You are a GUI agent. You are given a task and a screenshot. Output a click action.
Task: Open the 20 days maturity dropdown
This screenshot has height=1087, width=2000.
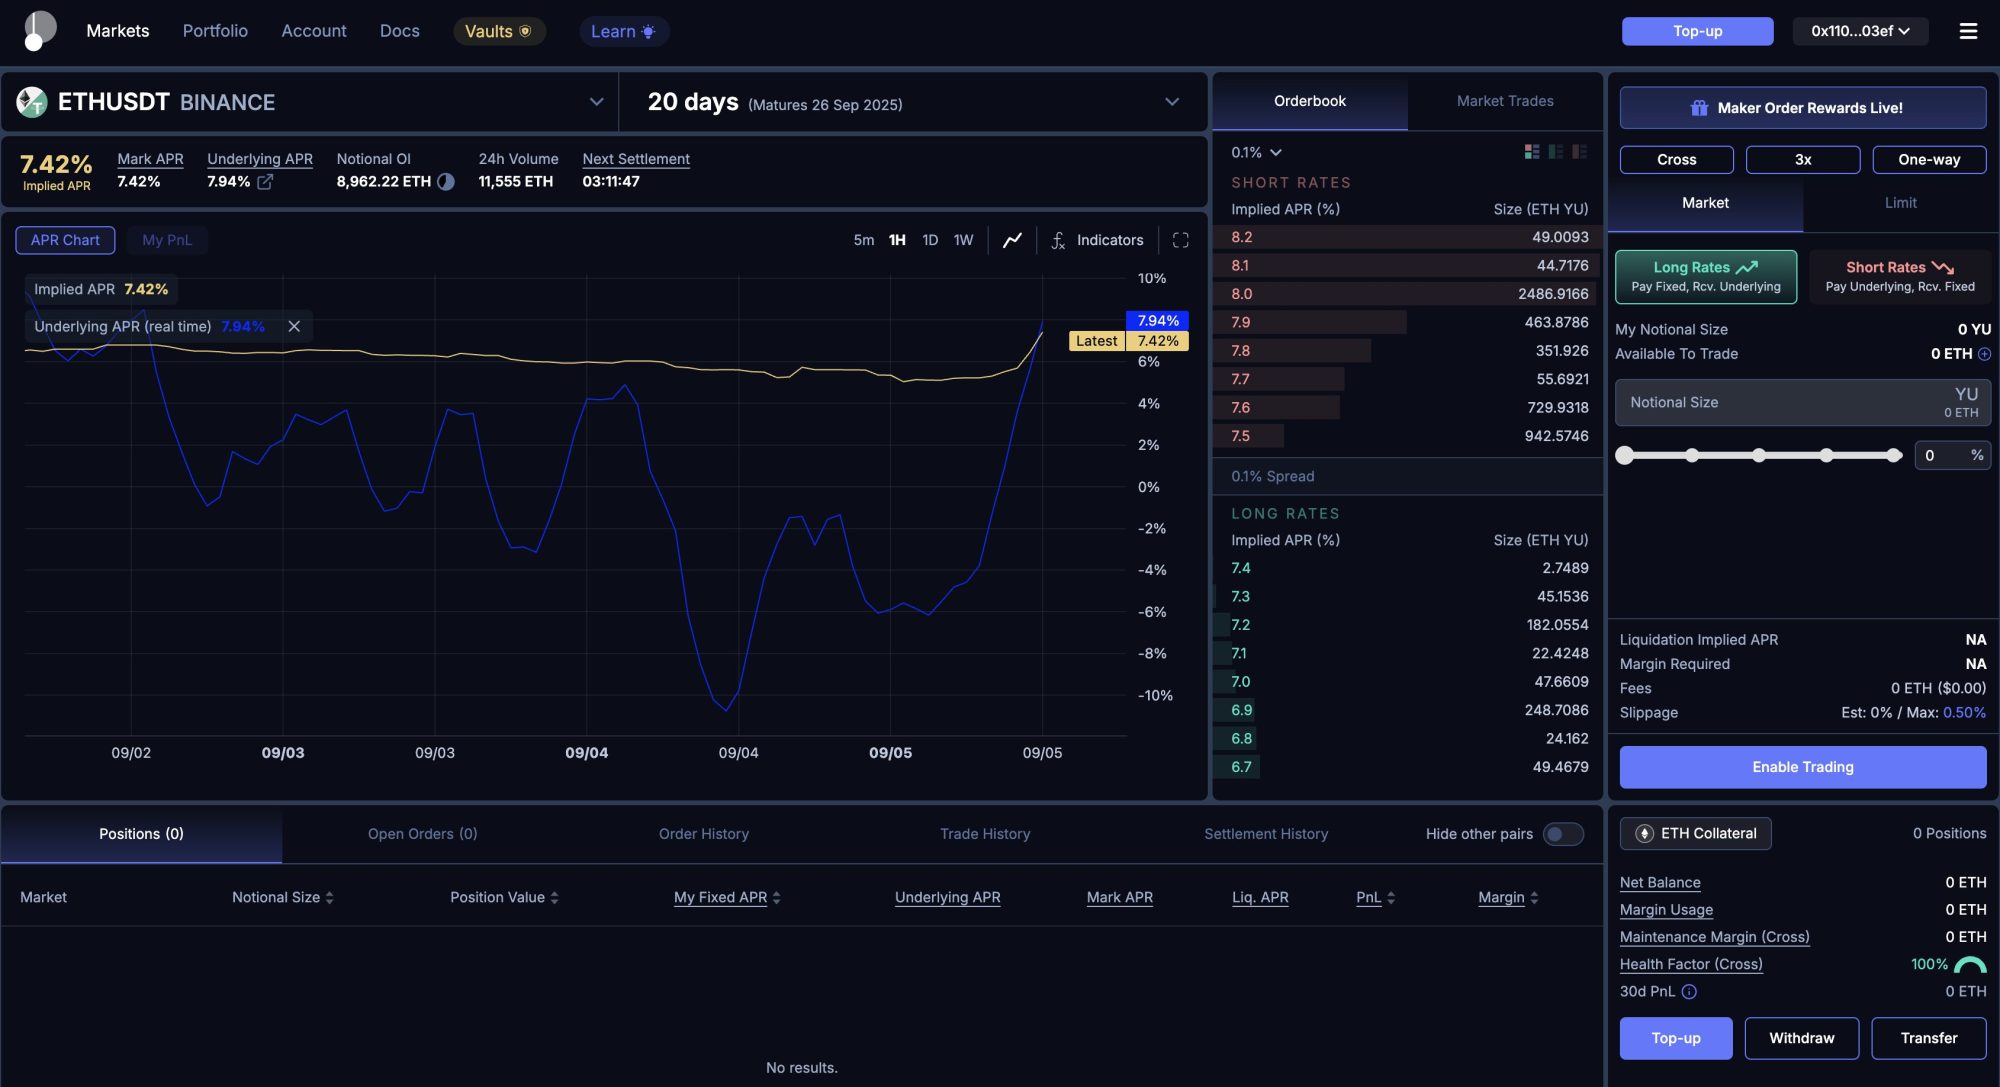click(1171, 101)
